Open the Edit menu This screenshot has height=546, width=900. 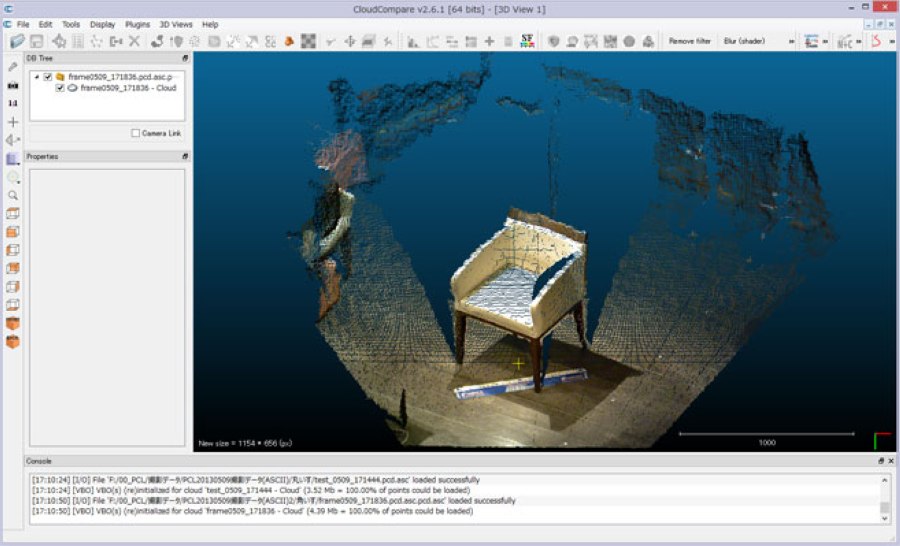click(45, 24)
